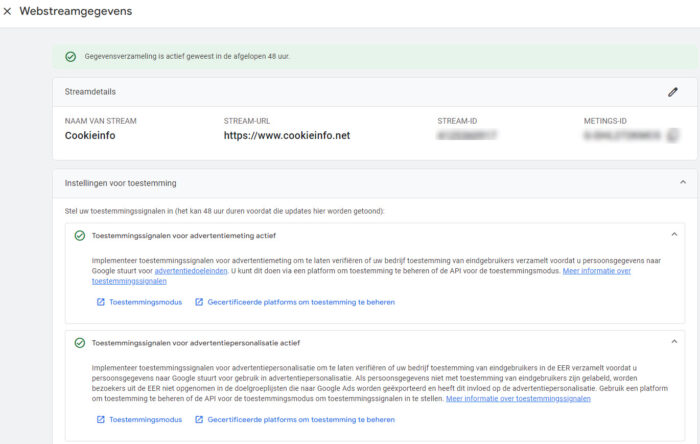
Task: Click check icon next to advertentiepersonalisatie actief
Action: (x=80, y=343)
